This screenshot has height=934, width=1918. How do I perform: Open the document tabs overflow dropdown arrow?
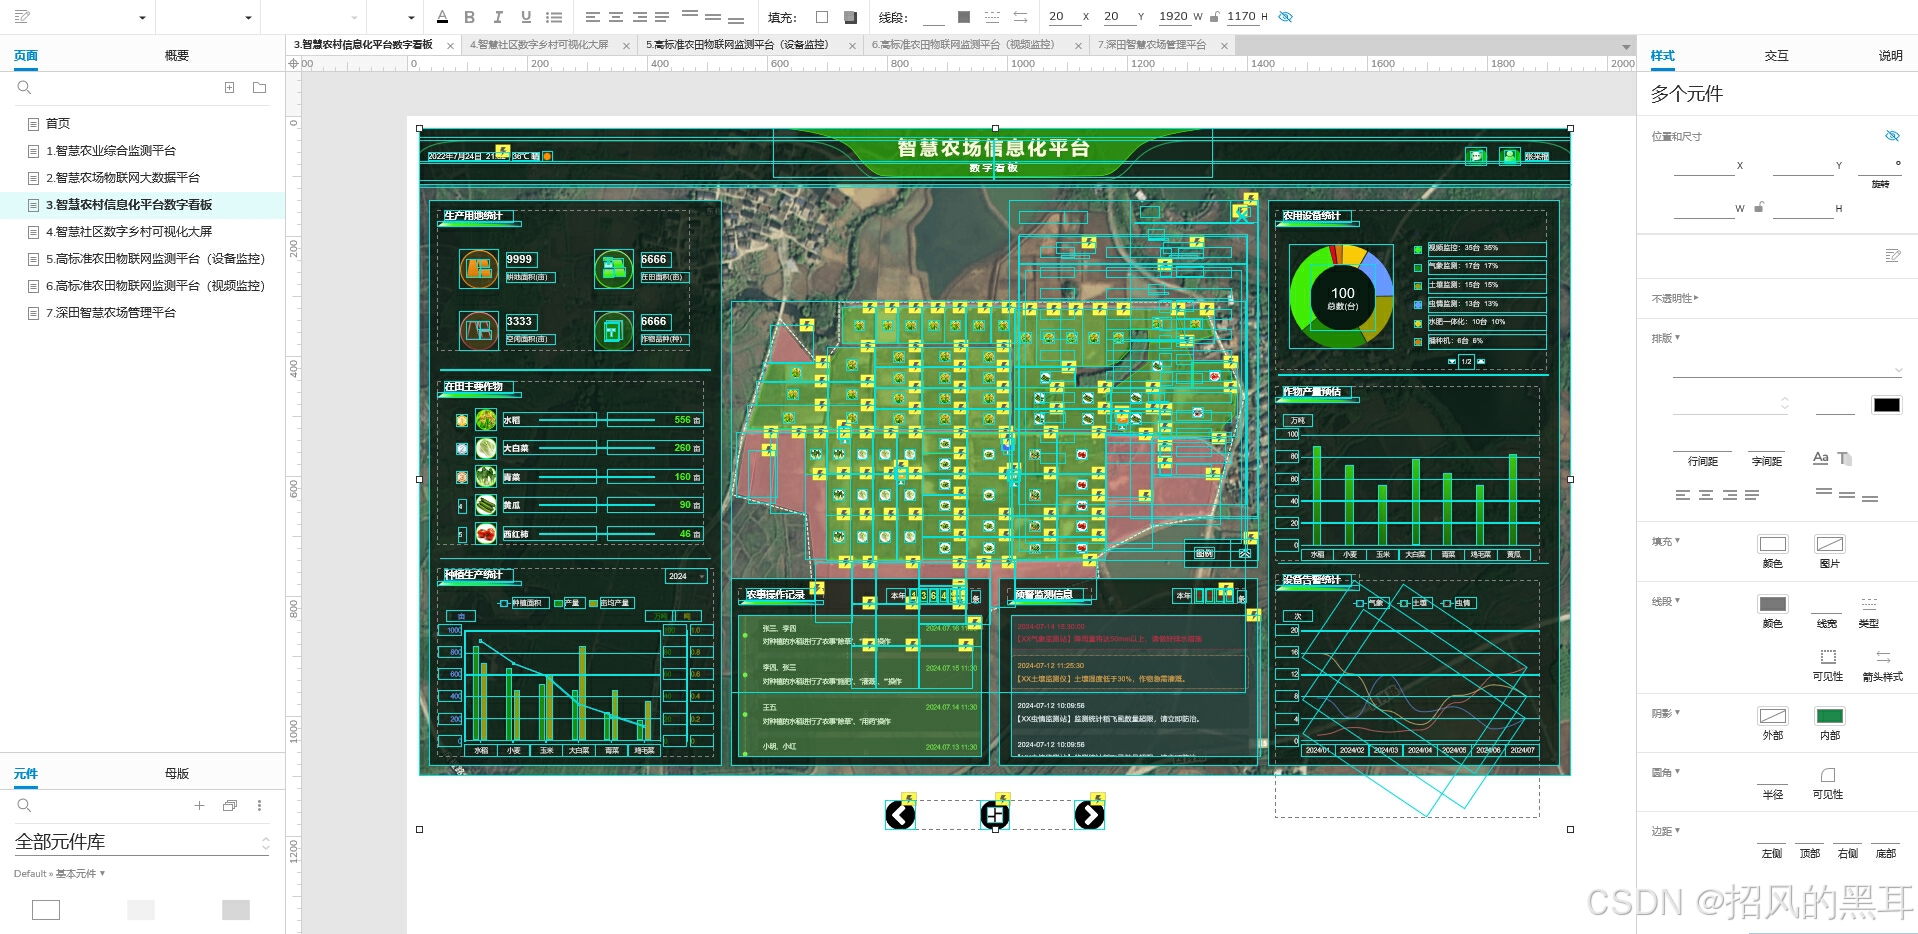click(1625, 46)
